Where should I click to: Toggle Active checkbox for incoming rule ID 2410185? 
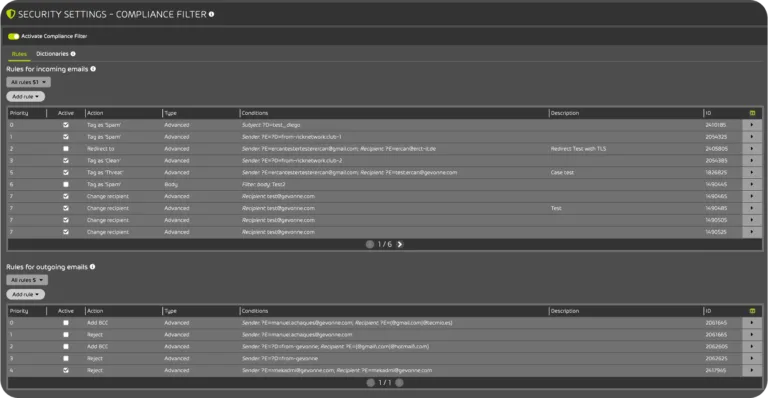click(x=66, y=125)
